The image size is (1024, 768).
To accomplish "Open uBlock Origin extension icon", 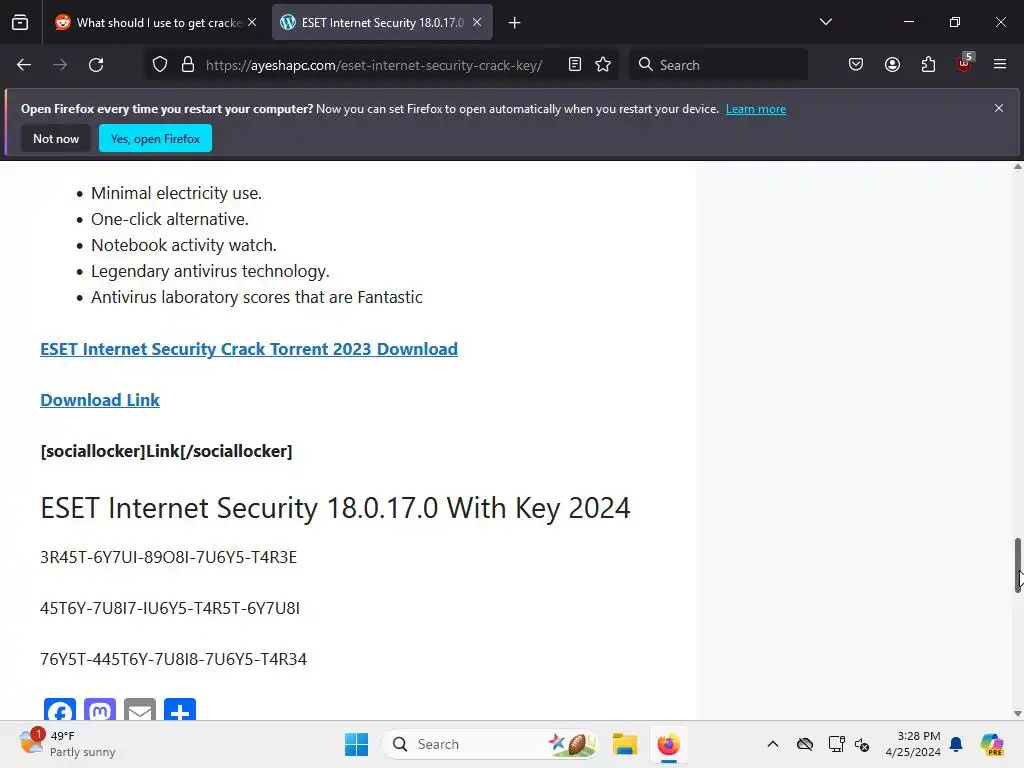I will [965, 63].
